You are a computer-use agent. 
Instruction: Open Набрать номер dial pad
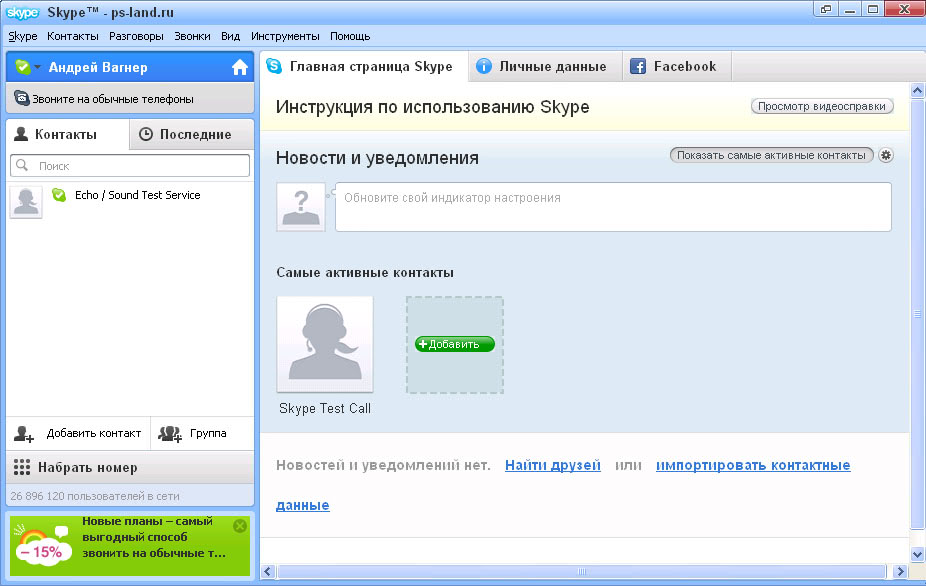130,467
